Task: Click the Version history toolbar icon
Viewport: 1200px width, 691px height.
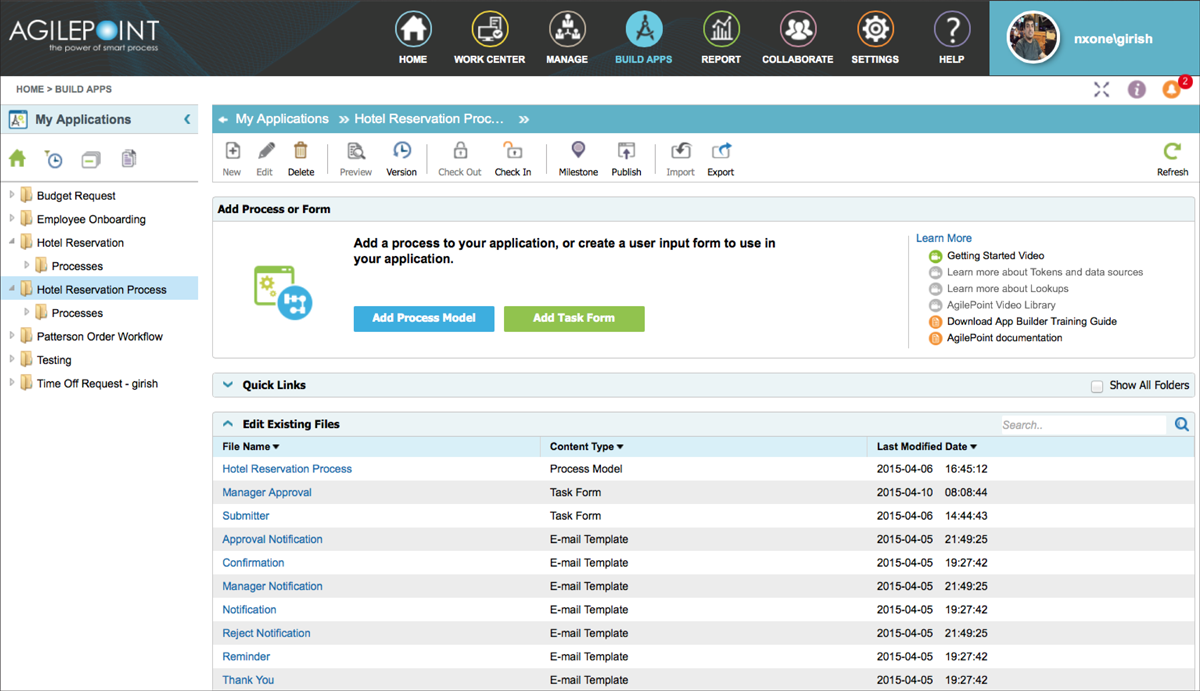Action: (401, 158)
